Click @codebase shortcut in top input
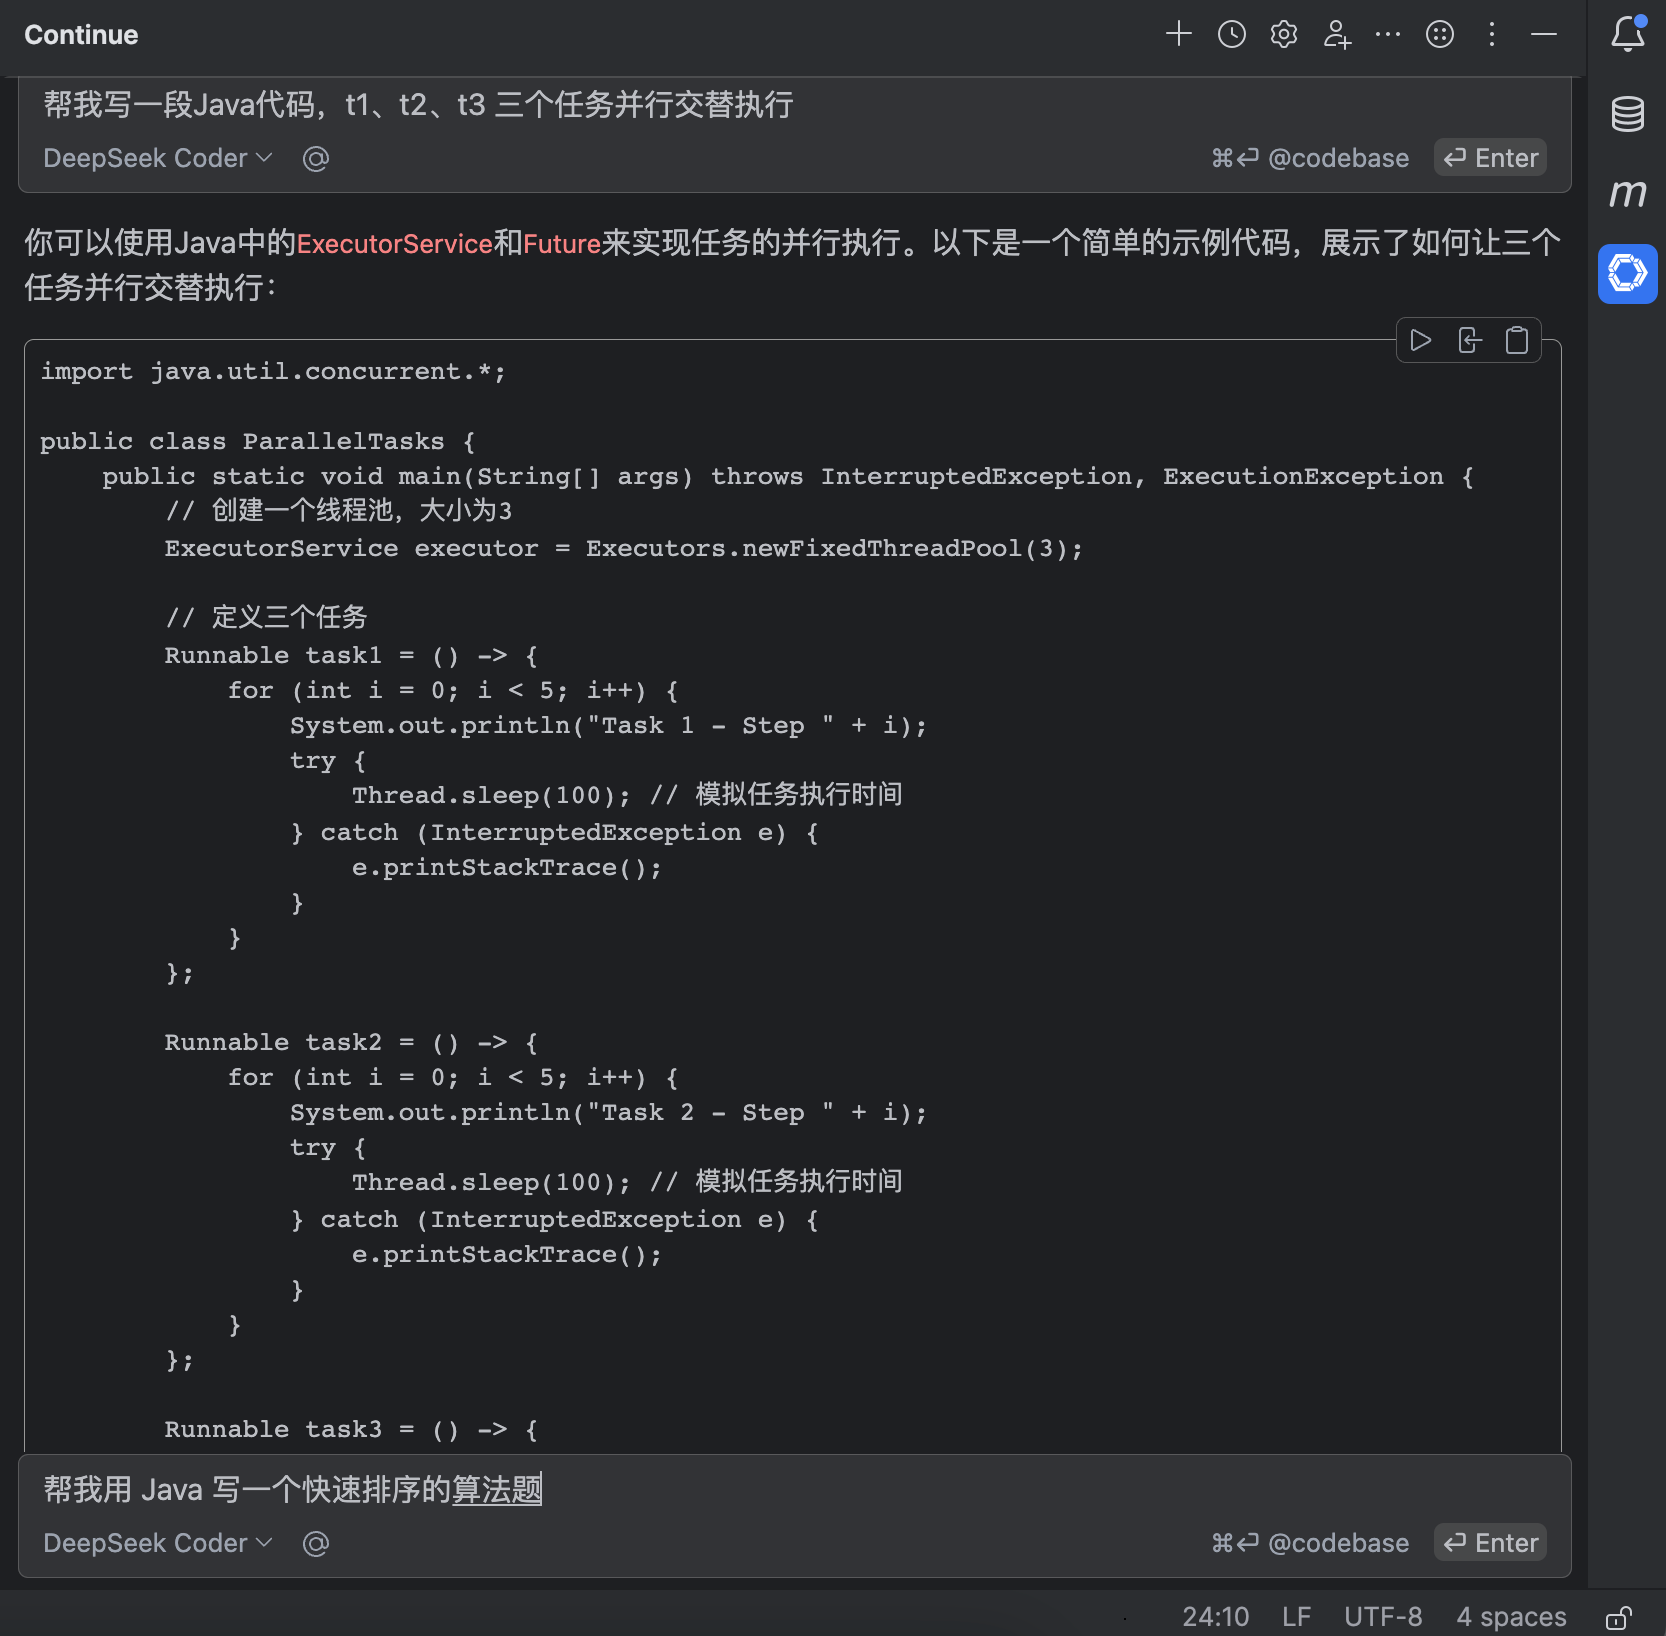This screenshot has width=1666, height=1636. (x=1310, y=158)
